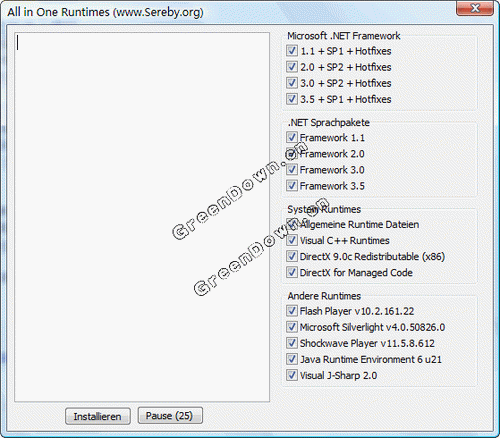500x438 pixels.
Task: Click inside the empty log text area
Action: tap(142, 217)
